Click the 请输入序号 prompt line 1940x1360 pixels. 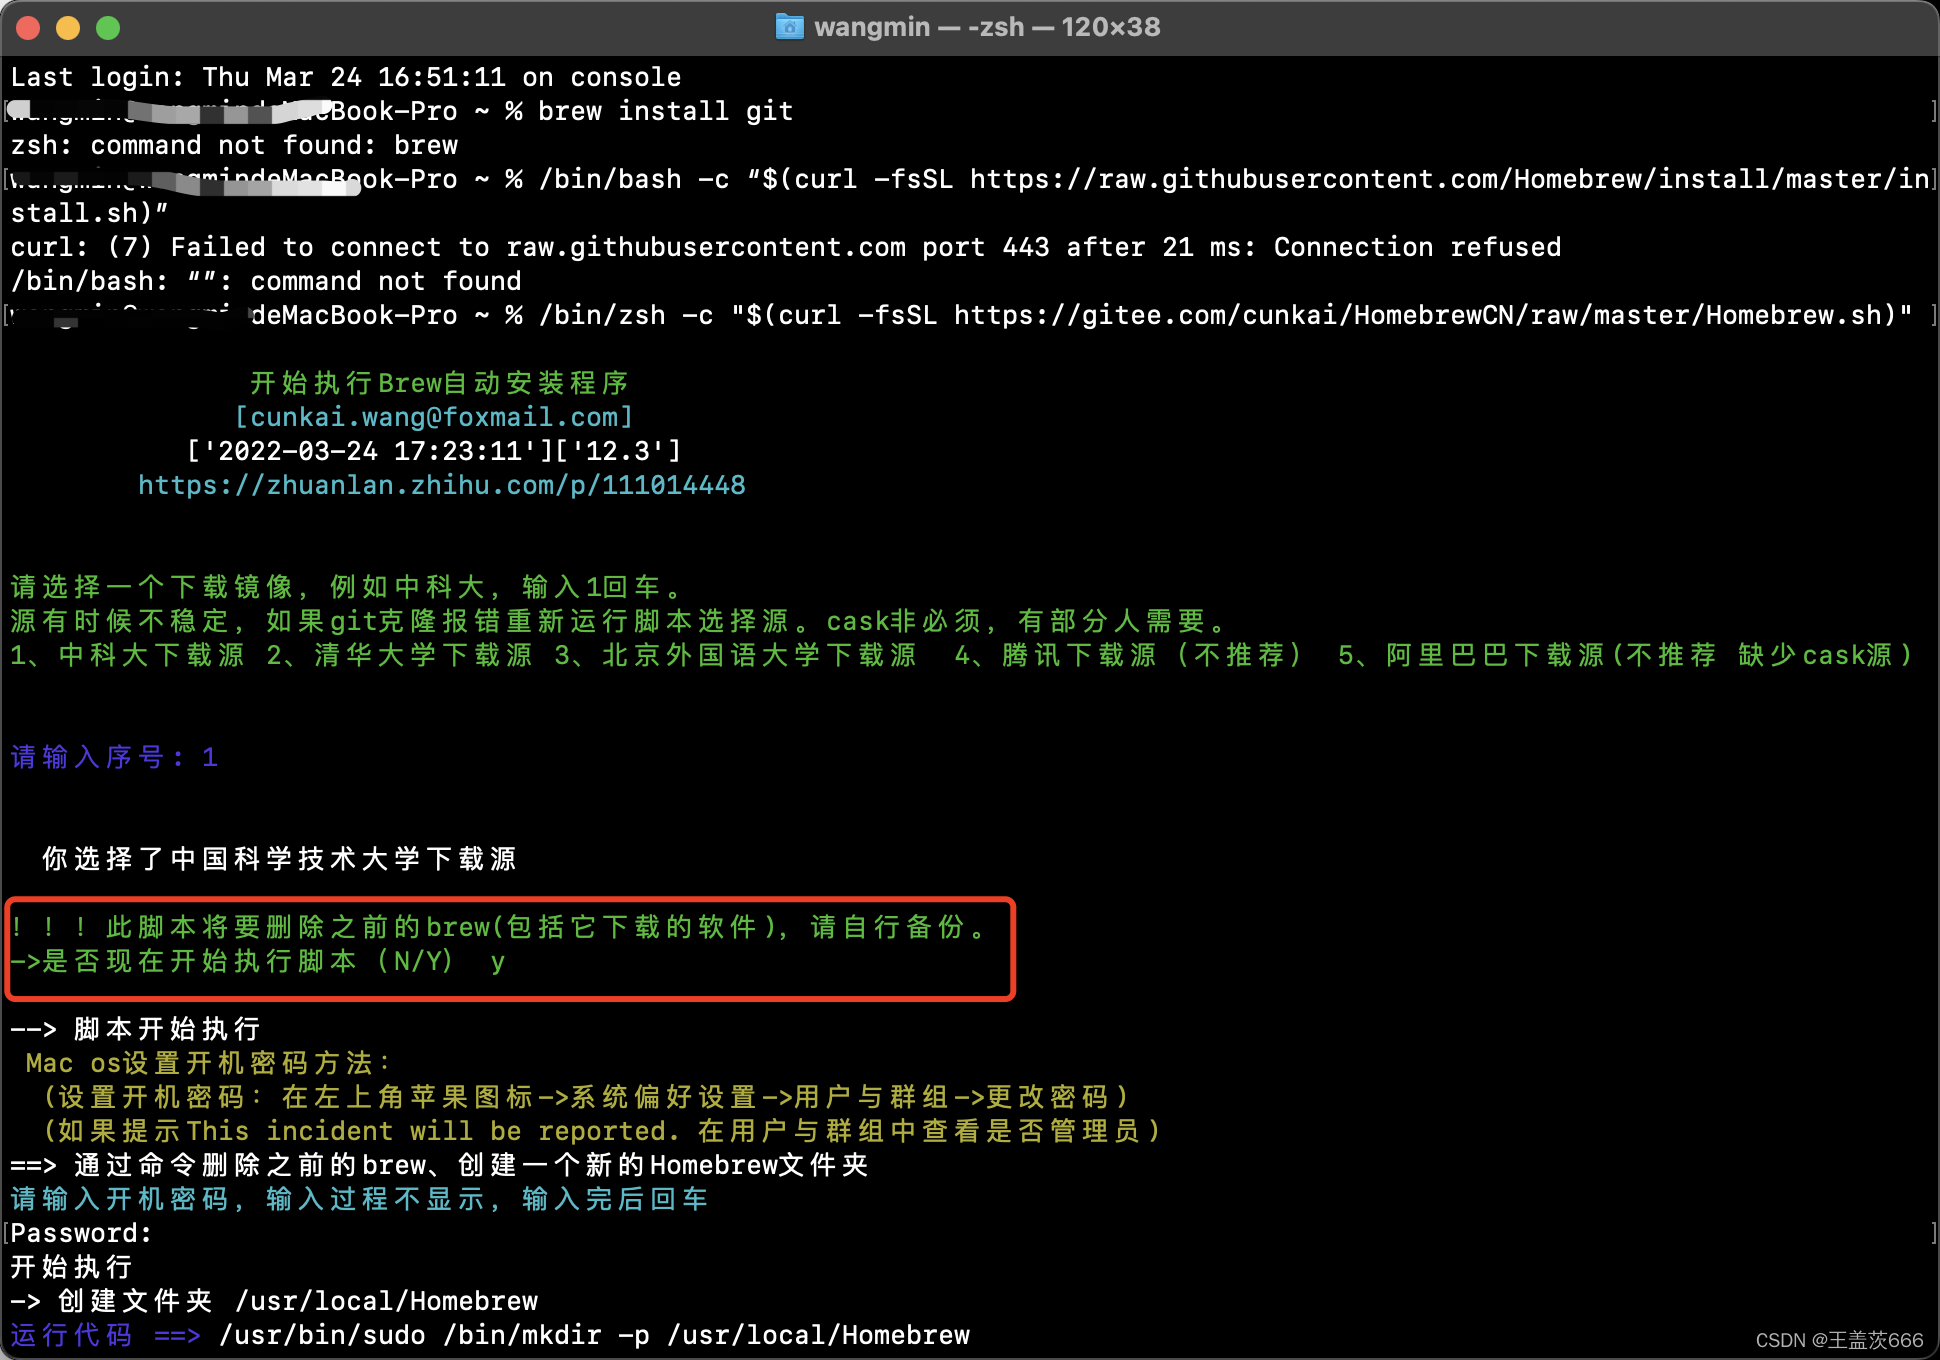click(114, 757)
